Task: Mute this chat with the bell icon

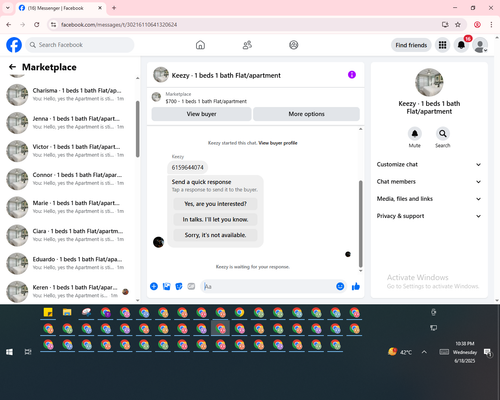Action: [415, 134]
